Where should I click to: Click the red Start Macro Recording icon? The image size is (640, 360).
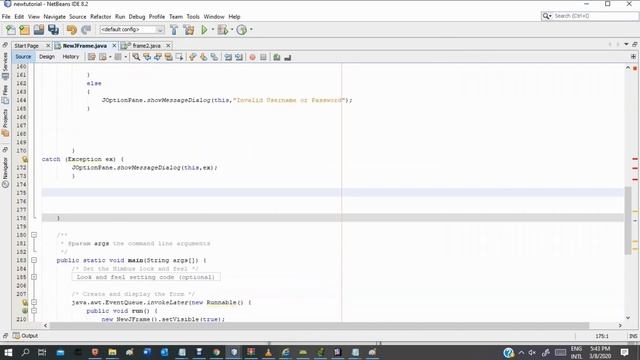click(x=252, y=57)
